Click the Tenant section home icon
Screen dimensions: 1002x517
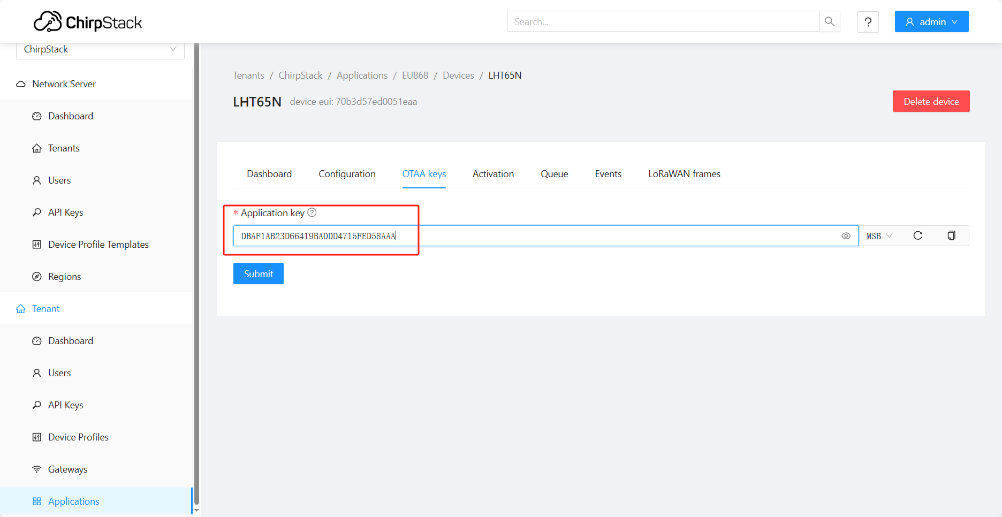tap(20, 309)
